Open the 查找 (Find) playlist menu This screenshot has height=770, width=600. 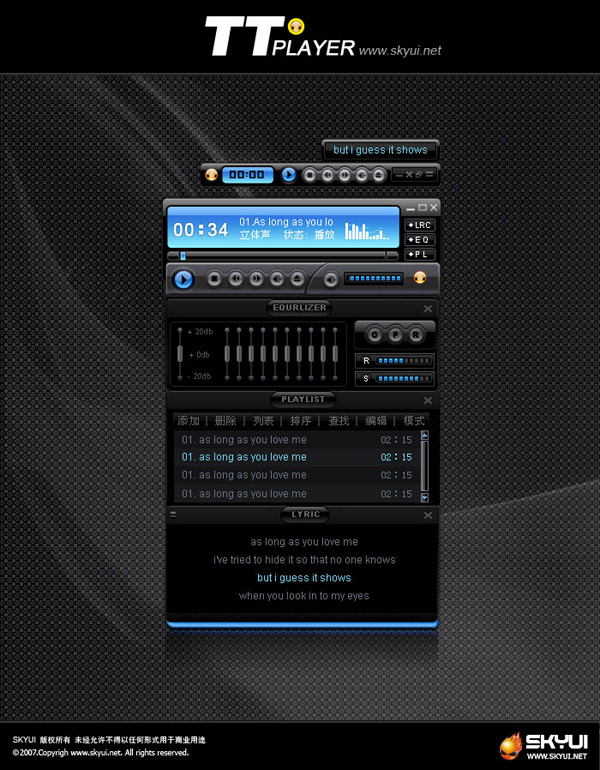(338, 421)
